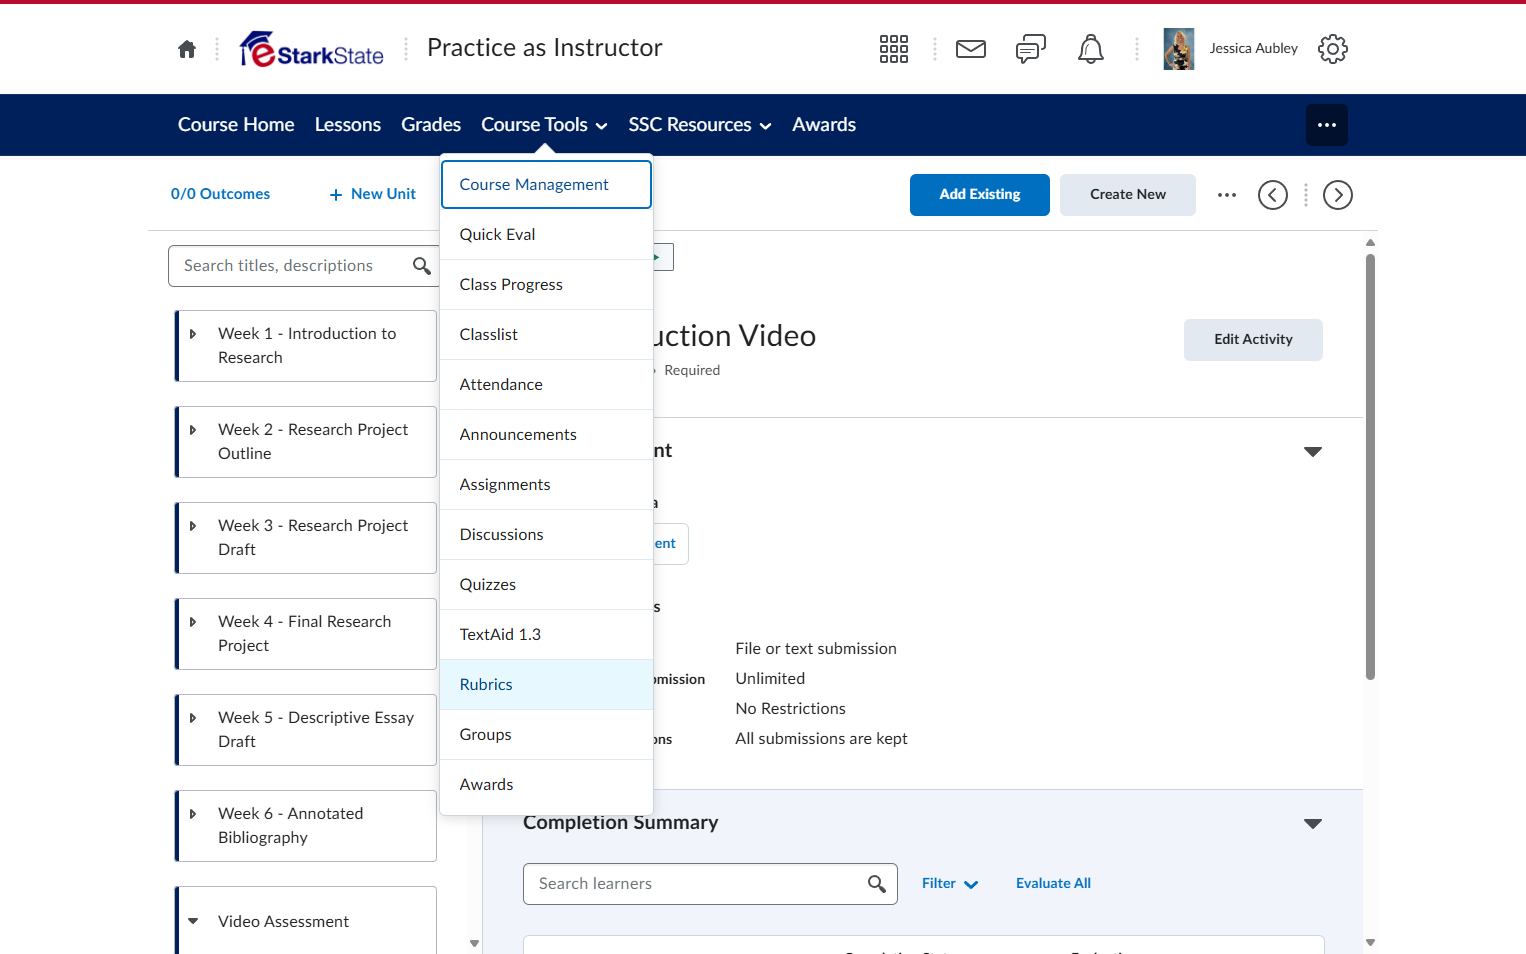Open the lesson more actions ellipsis

[1227, 195]
